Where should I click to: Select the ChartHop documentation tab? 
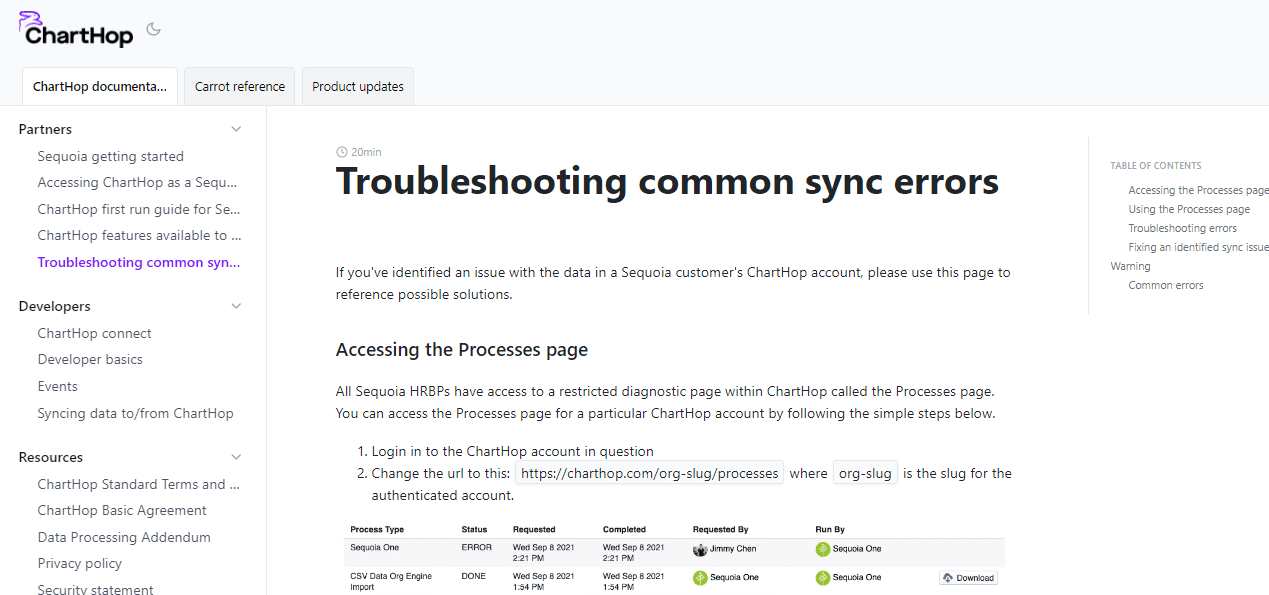(100, 87)
